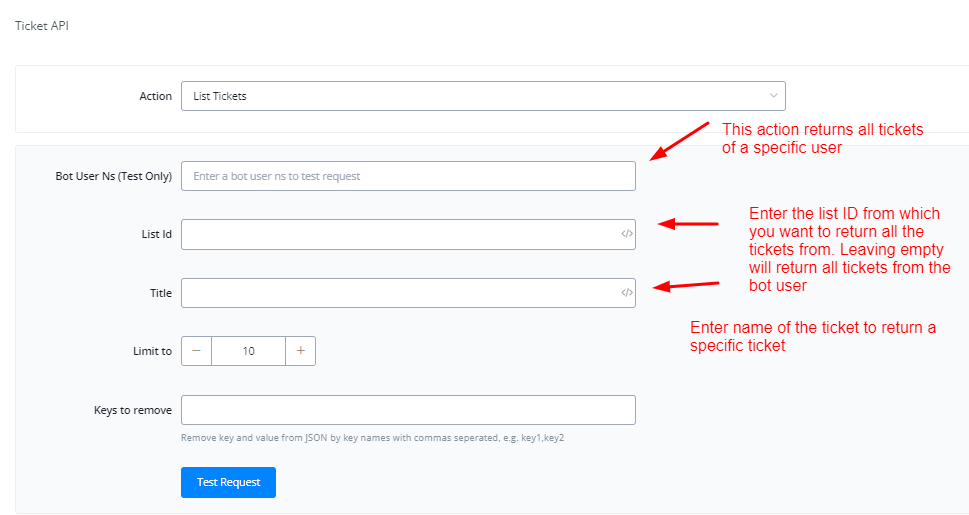Screen dimensions: 969x515
Task: Click the Action field label
Action: coord(155,96)
